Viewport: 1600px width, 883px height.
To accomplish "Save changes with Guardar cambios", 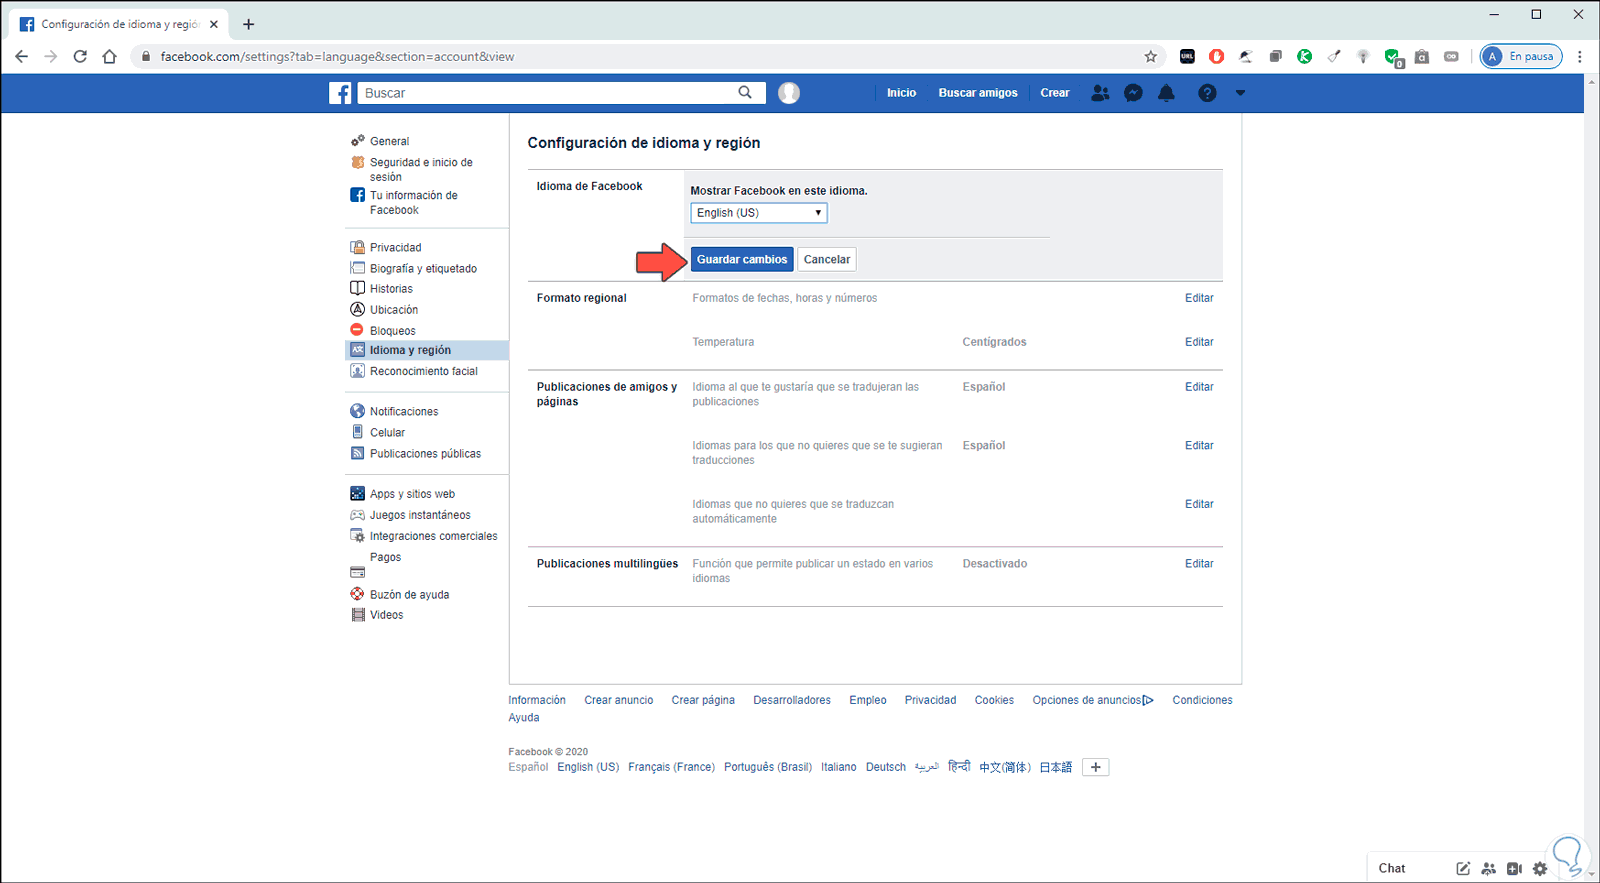I will pos(742,259).
